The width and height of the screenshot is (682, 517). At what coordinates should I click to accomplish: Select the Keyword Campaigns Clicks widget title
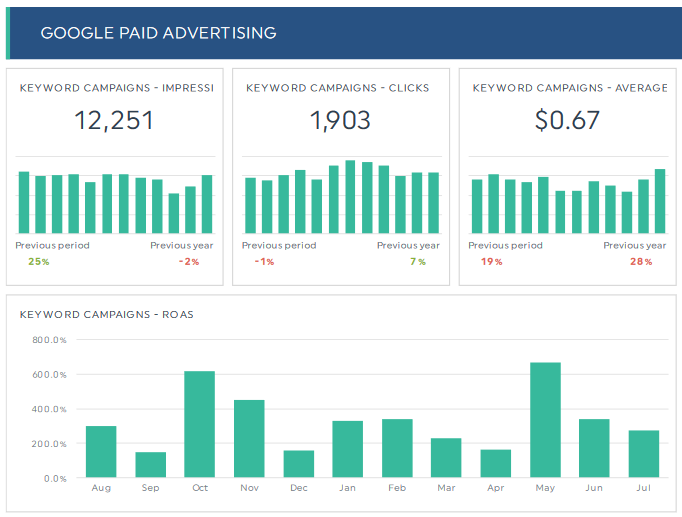click(337, 88)
